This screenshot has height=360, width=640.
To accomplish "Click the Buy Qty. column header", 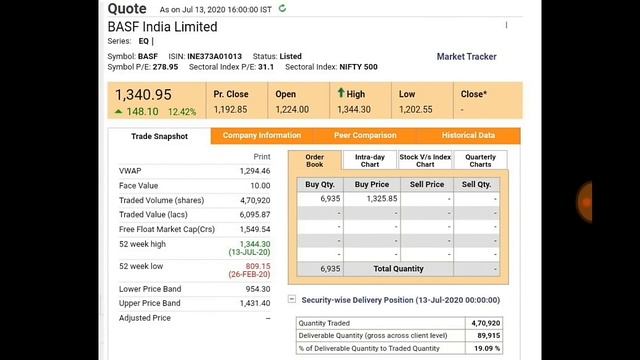I will pos(320,184).
